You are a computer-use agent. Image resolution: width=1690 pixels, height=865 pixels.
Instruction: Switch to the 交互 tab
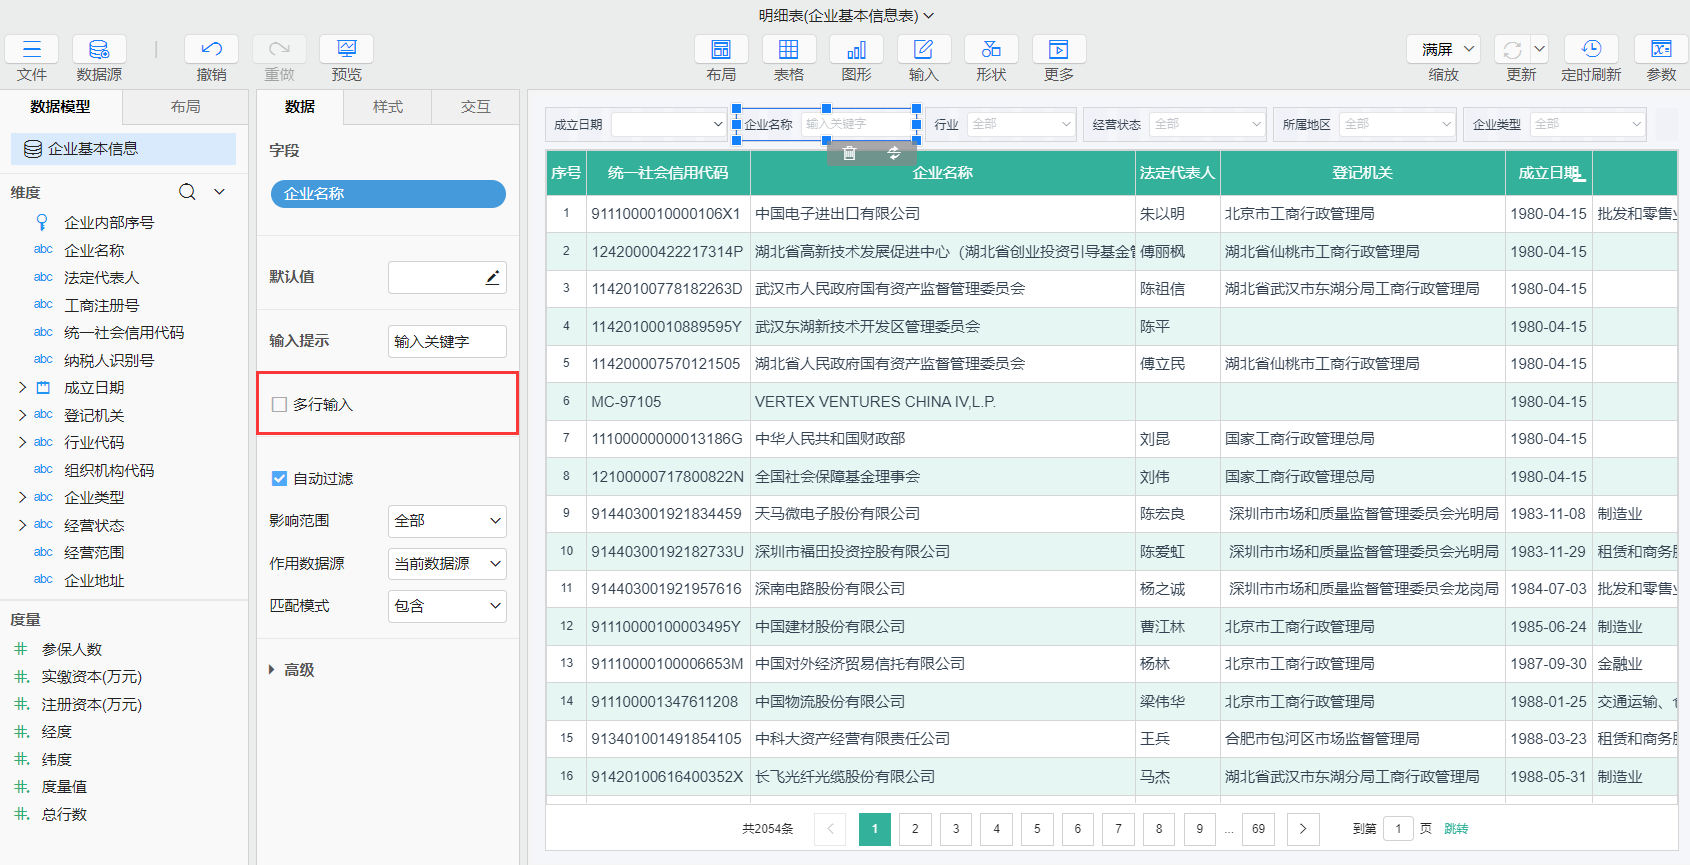coord(475,107)
